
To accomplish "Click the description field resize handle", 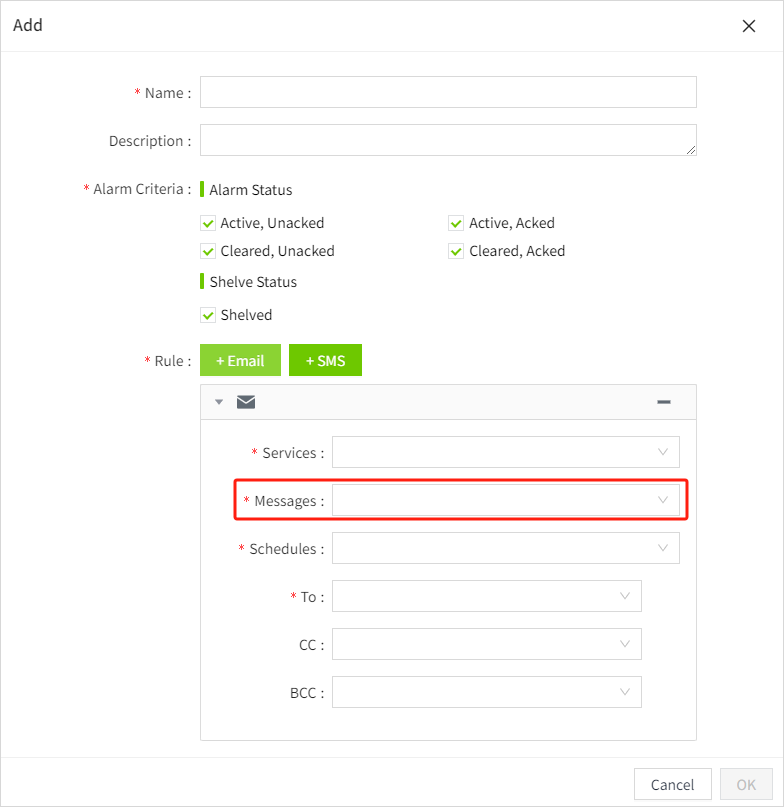I will click(x=690, y=149).
